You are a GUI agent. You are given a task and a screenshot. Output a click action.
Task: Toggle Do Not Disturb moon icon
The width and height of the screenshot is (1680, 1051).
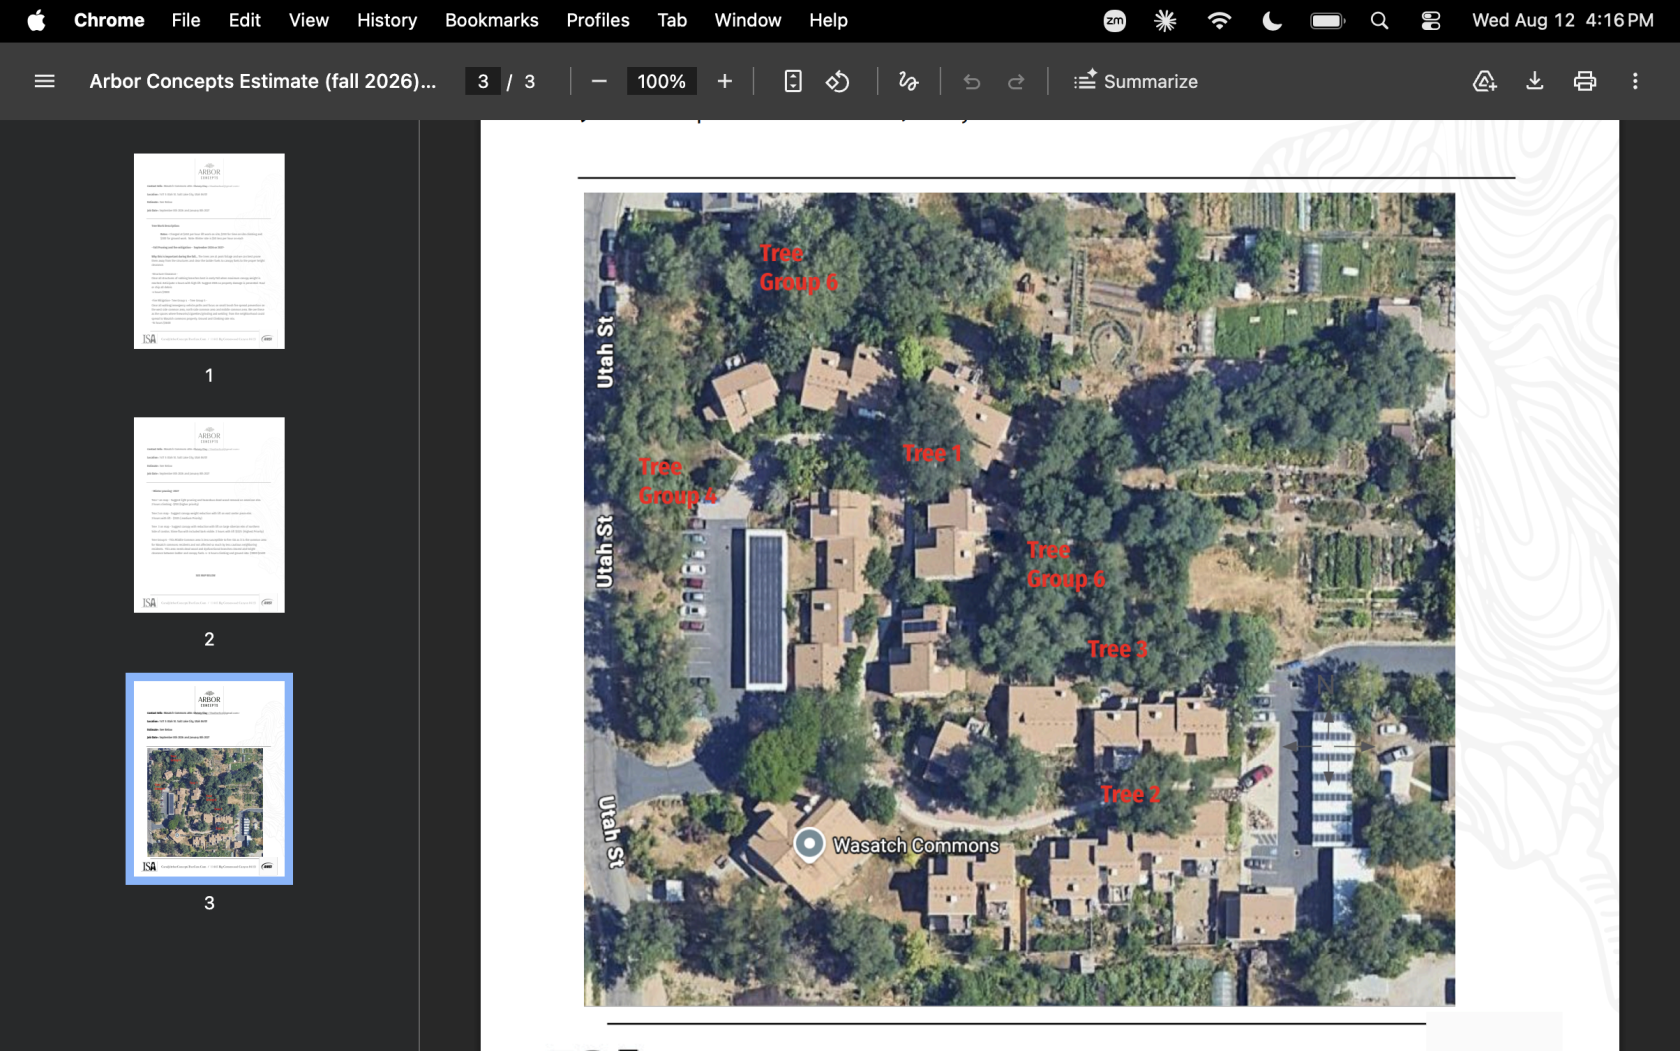point(1272,20)
